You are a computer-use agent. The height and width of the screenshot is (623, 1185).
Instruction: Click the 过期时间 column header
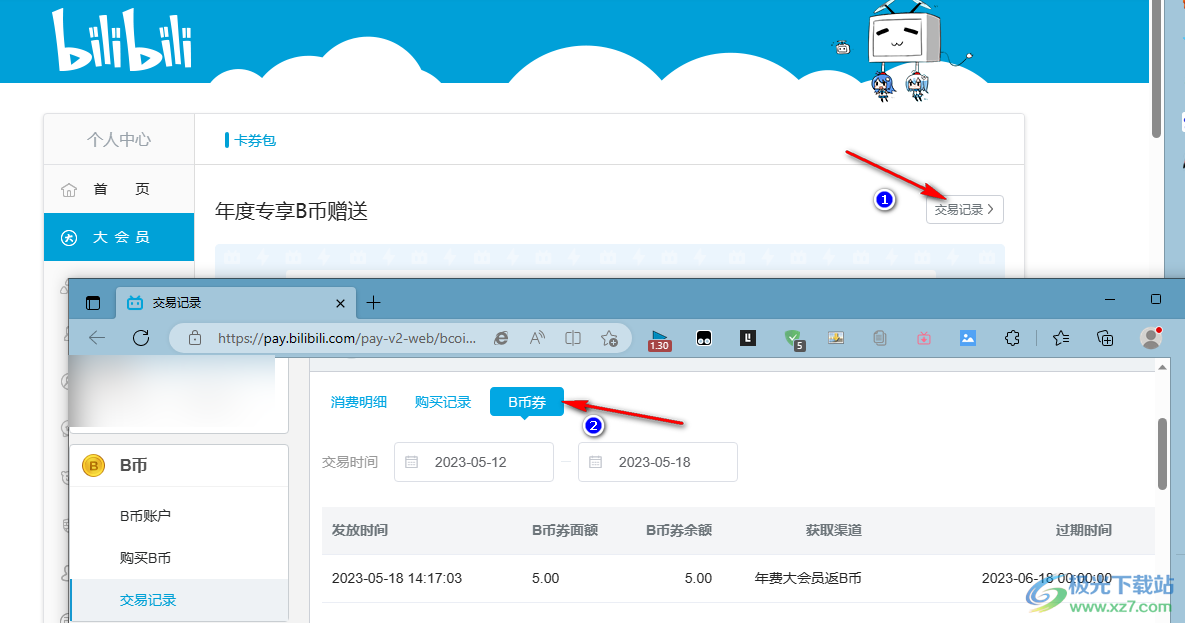(x=1084, y=530)
